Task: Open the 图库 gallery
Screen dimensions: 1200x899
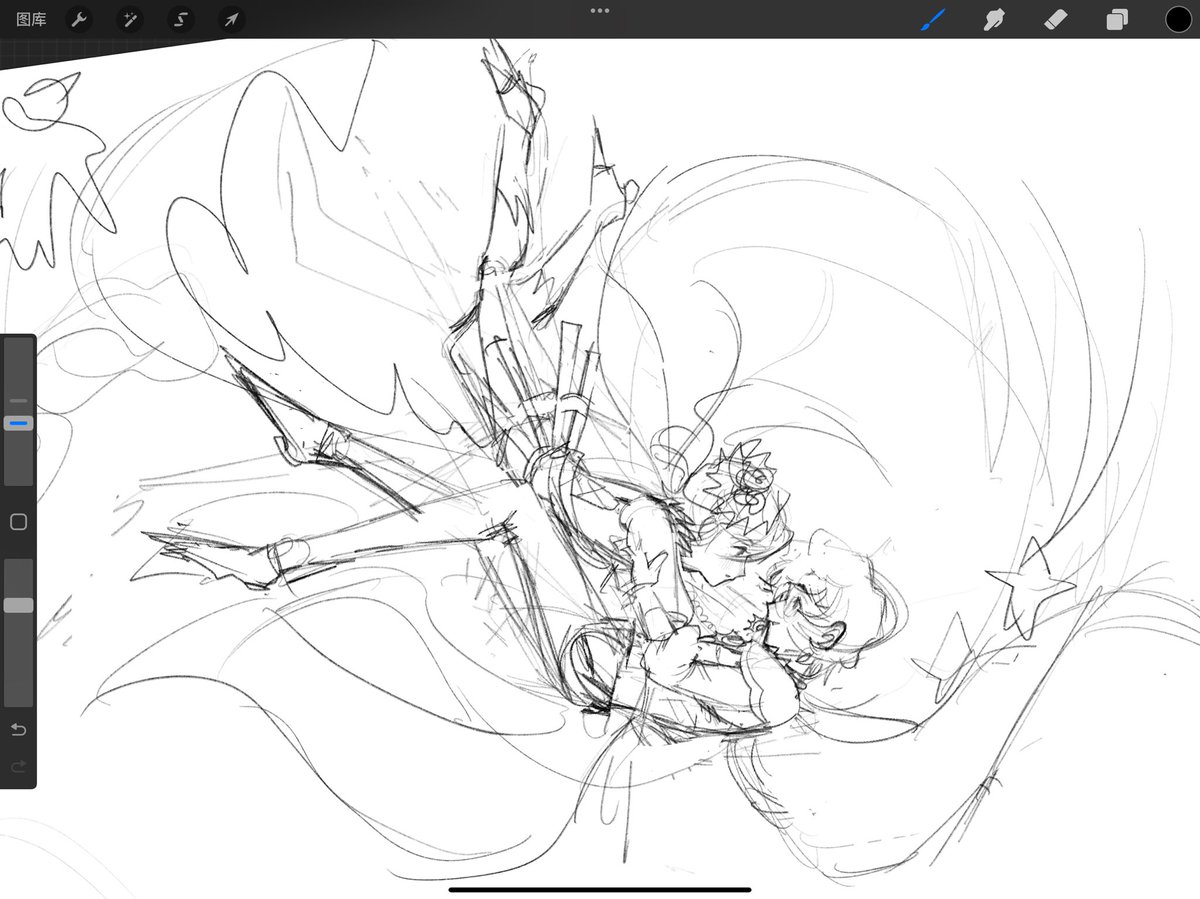Action: [x=31, y=19]
